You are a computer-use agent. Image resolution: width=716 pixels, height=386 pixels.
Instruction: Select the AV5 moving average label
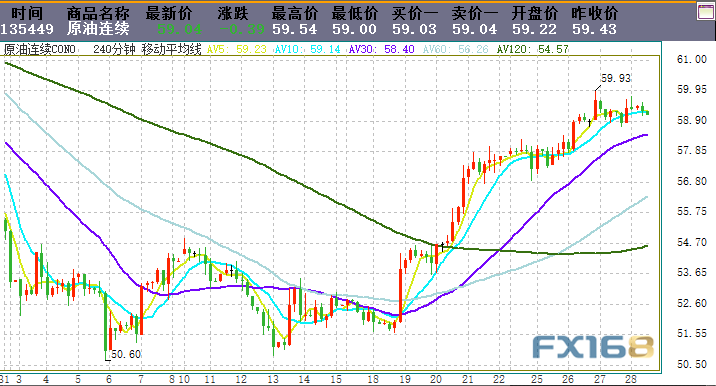237,49
